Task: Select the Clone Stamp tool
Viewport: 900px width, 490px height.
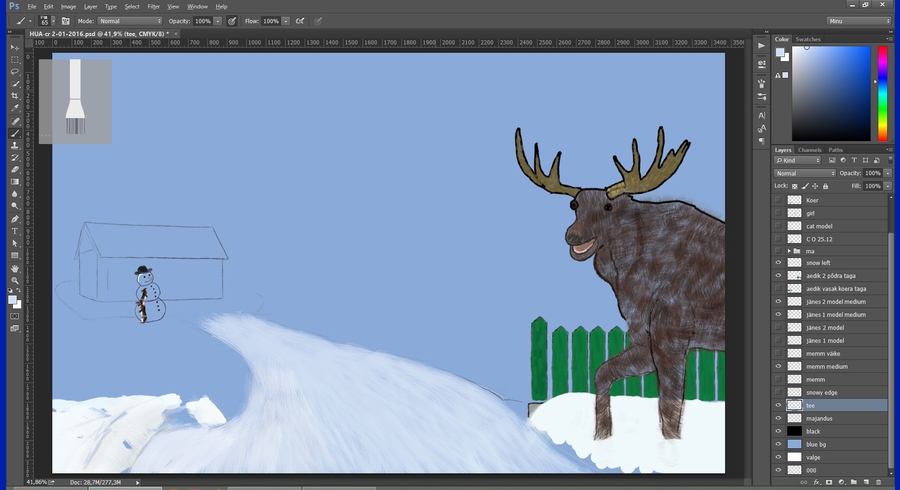Action: [15, 145]
